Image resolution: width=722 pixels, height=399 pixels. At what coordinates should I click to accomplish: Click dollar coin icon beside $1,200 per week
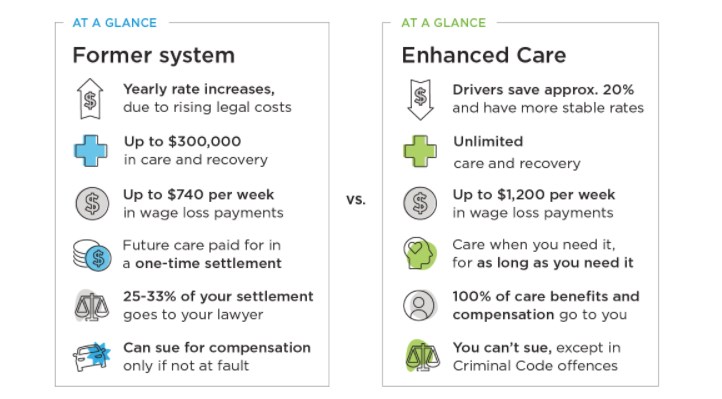click(420, 203)
